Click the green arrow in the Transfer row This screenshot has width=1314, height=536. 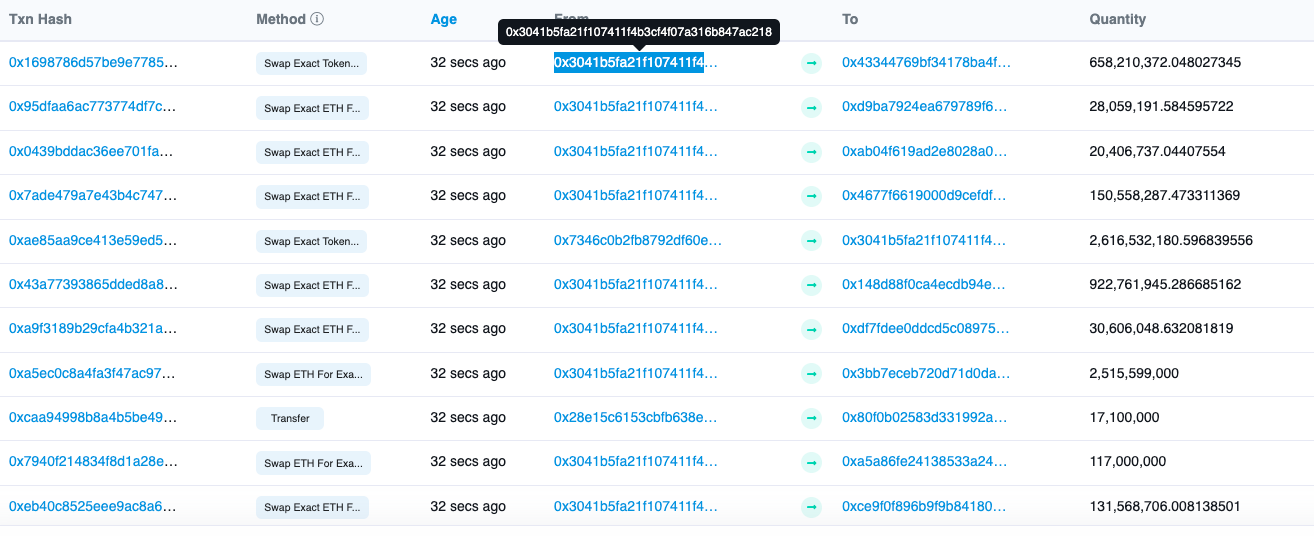811,418
